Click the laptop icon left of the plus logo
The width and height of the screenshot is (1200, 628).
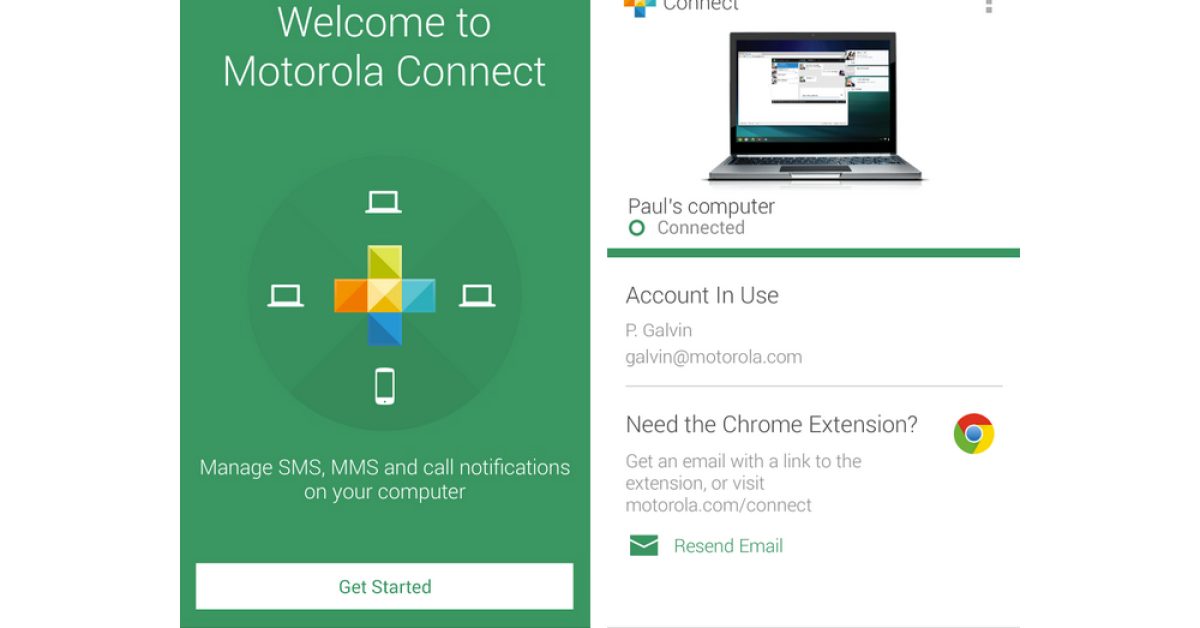click(286, 296)
